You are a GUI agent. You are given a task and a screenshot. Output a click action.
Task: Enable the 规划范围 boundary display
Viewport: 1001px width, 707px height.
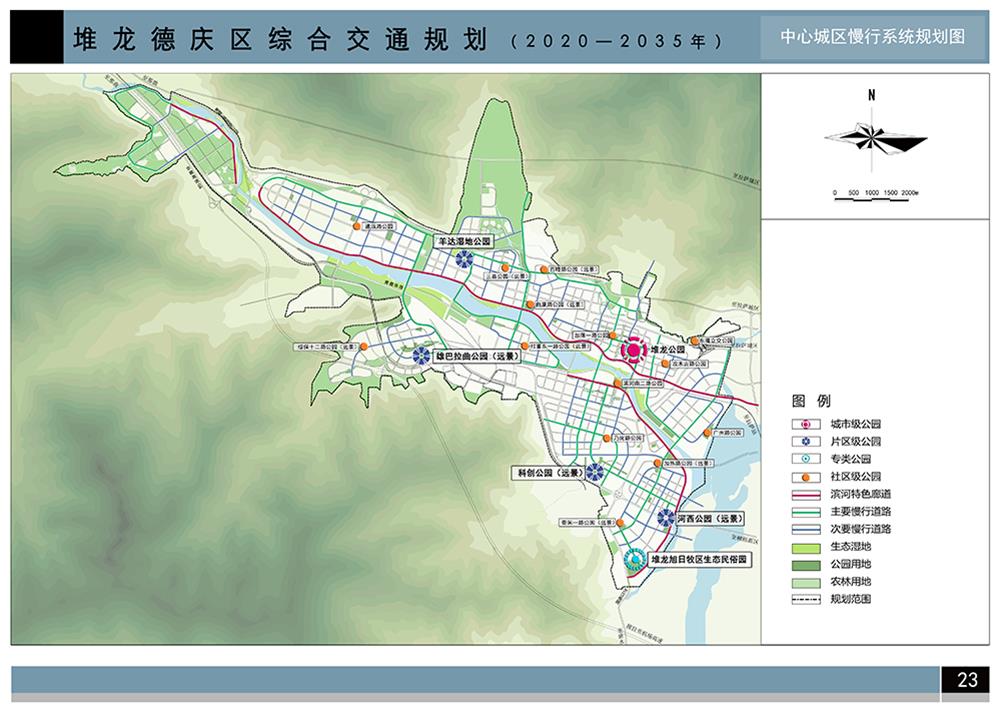(x=806, y=597)
